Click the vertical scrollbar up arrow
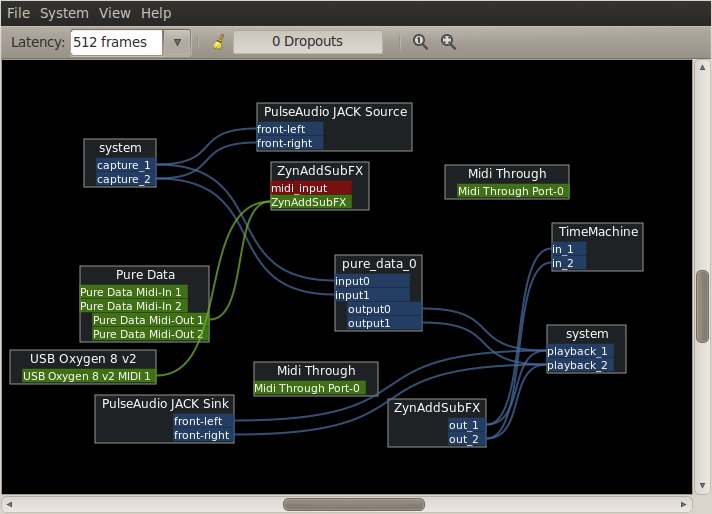The image size is (712, 514). click(702, 67)
